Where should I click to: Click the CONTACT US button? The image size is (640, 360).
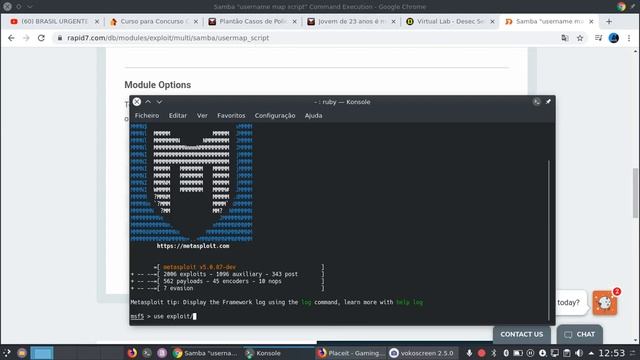pos(522,334)
